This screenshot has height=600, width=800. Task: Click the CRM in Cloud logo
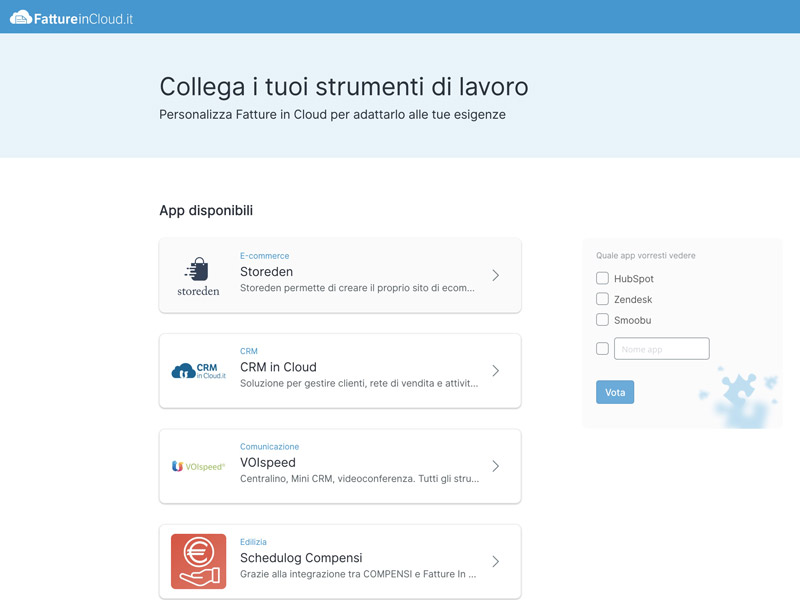pos(198,371)
